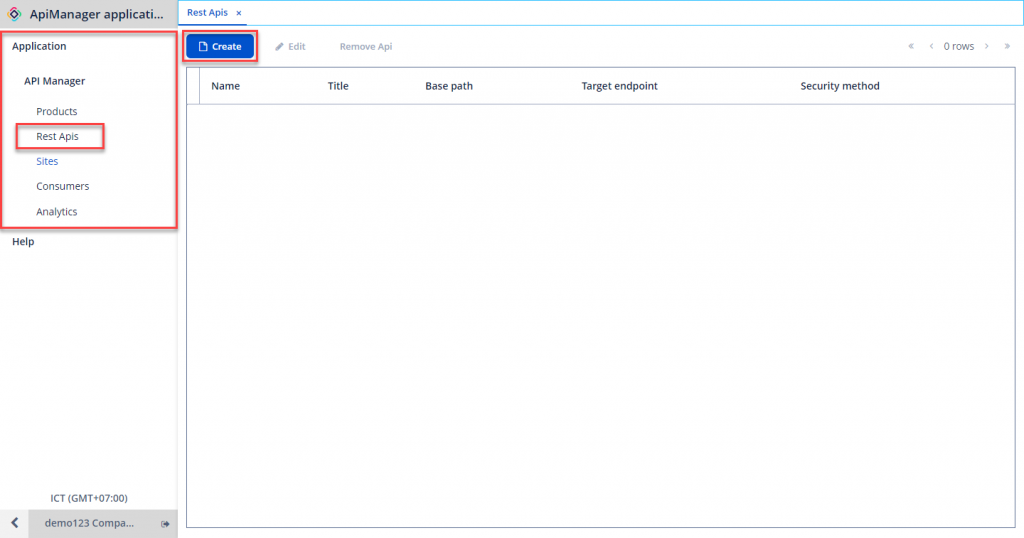Click the ApiManager application logo icon
1024x538 pixels.
coord(14,14)
